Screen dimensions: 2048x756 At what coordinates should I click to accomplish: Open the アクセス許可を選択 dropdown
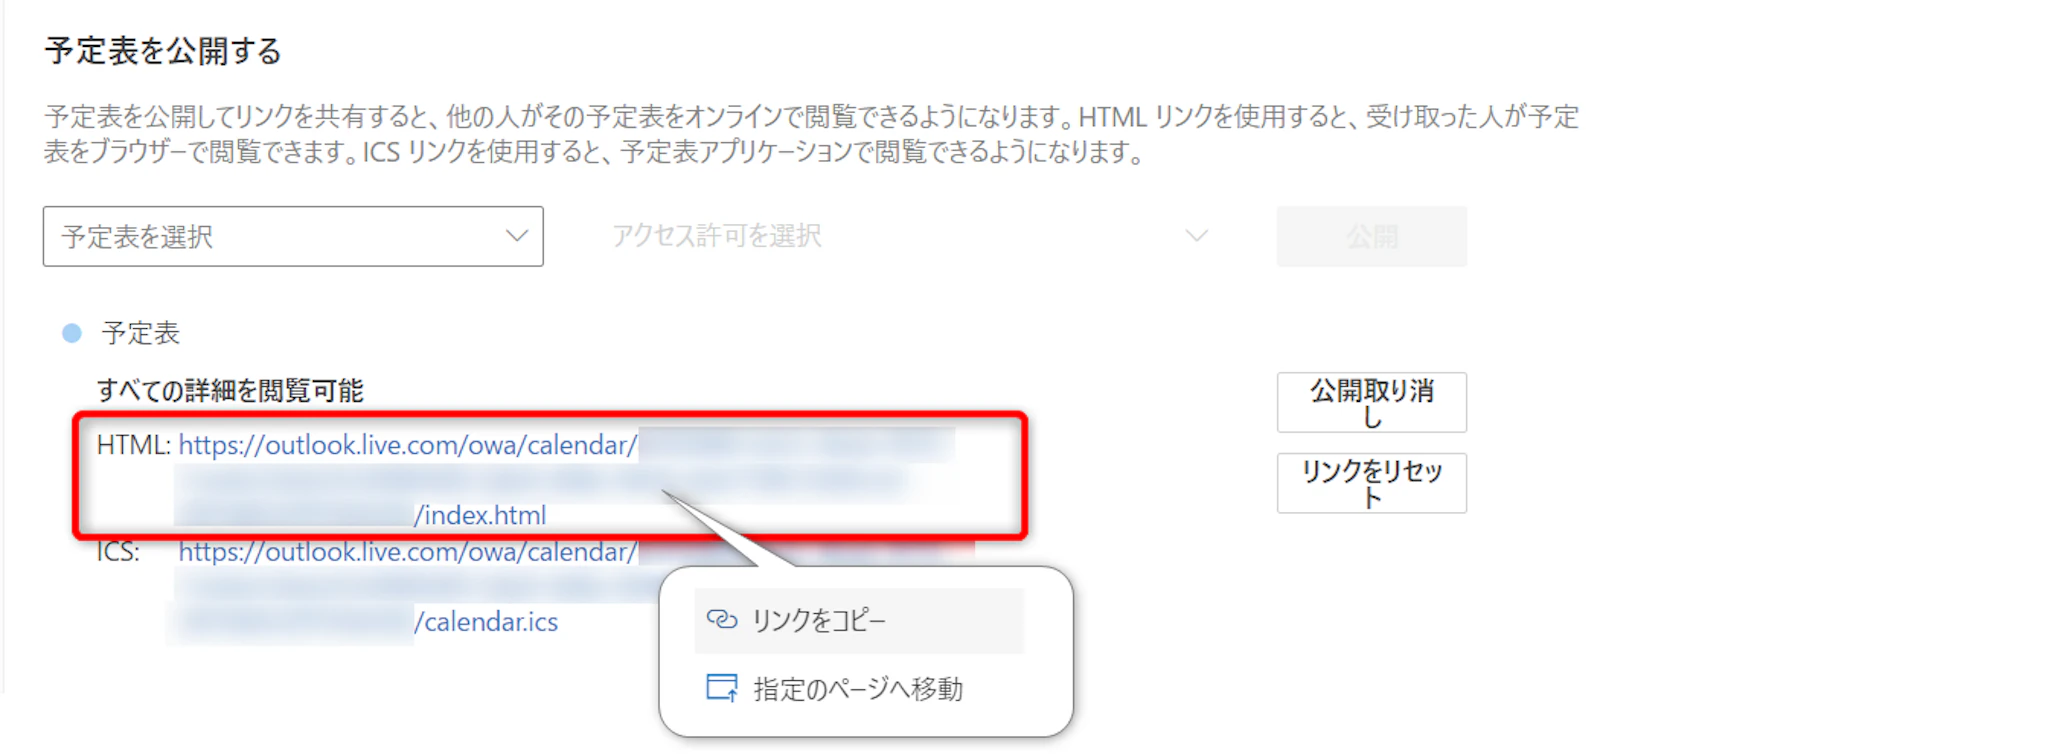(x=910, y=237)
